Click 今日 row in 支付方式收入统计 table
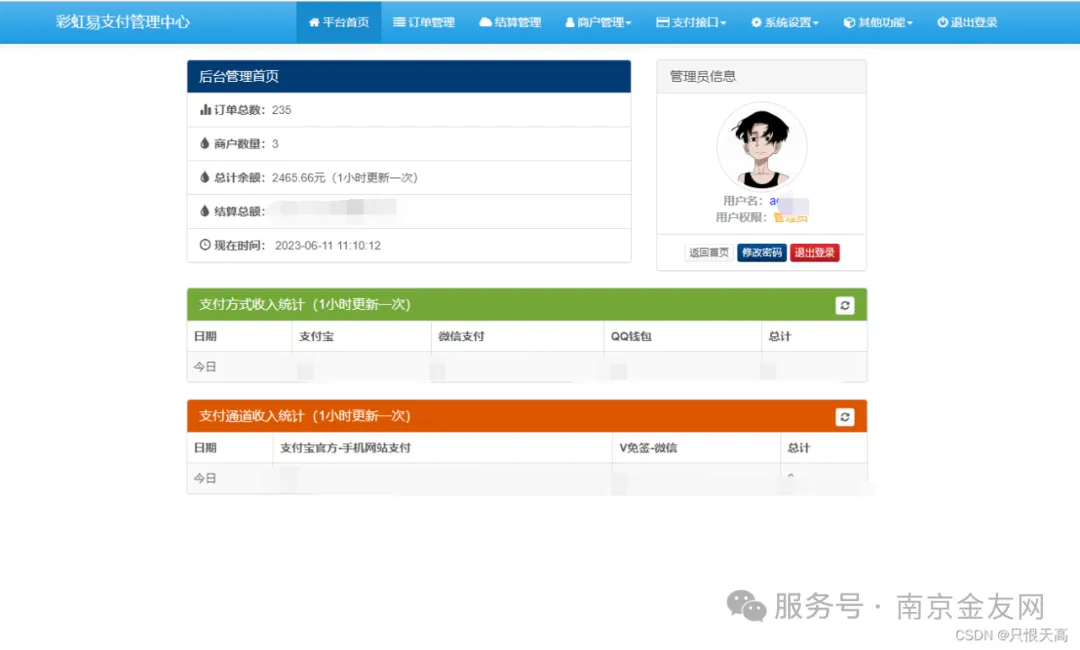The image size is (1080, 650). (527, 367)
